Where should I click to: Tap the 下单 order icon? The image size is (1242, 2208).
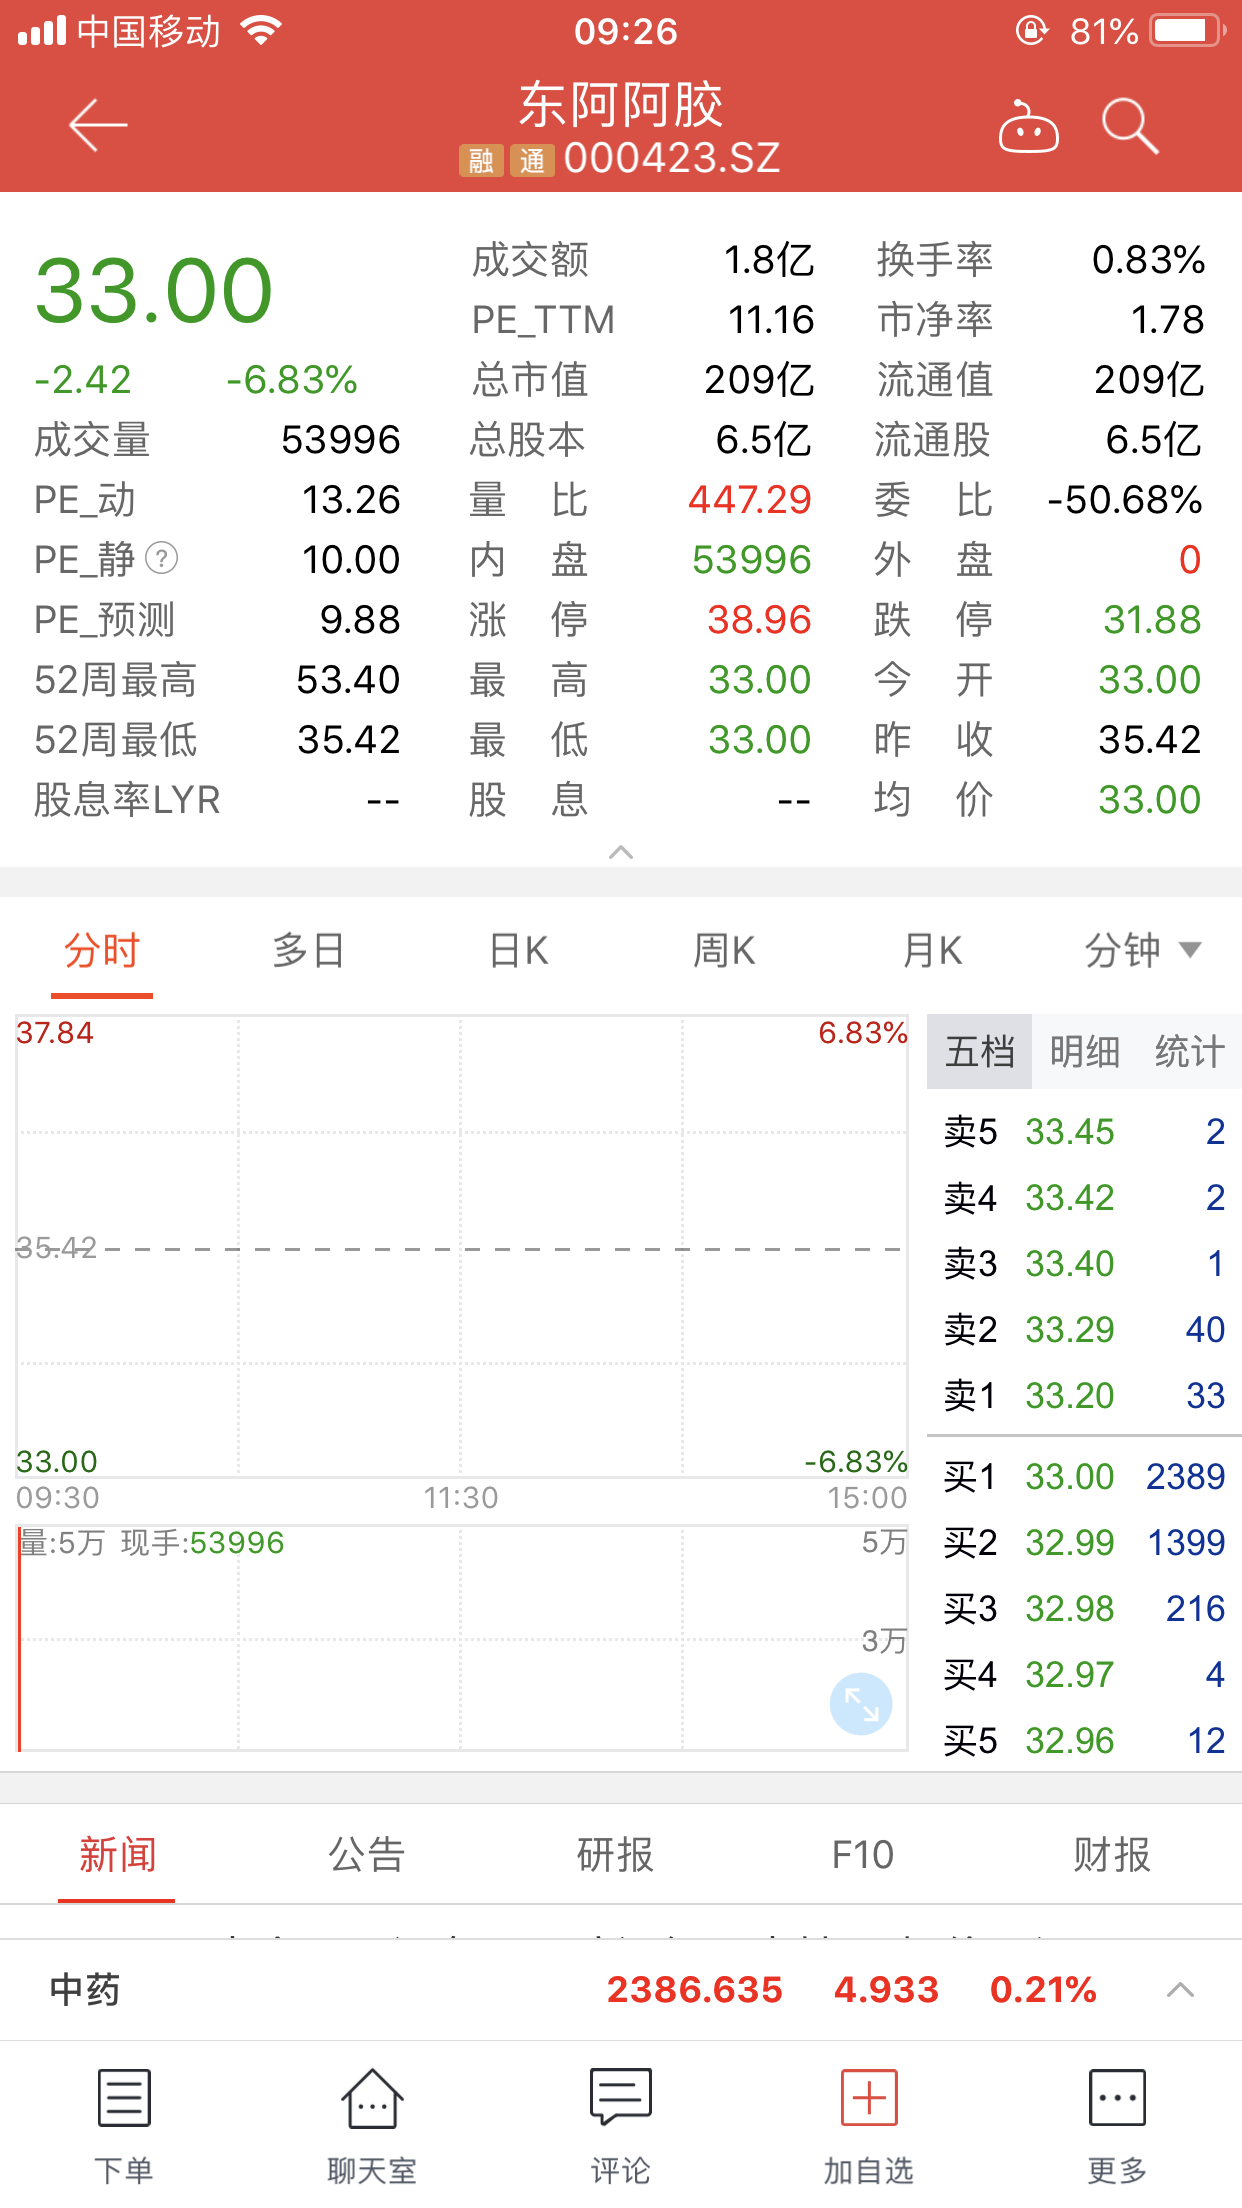[x=124, y=2125]
